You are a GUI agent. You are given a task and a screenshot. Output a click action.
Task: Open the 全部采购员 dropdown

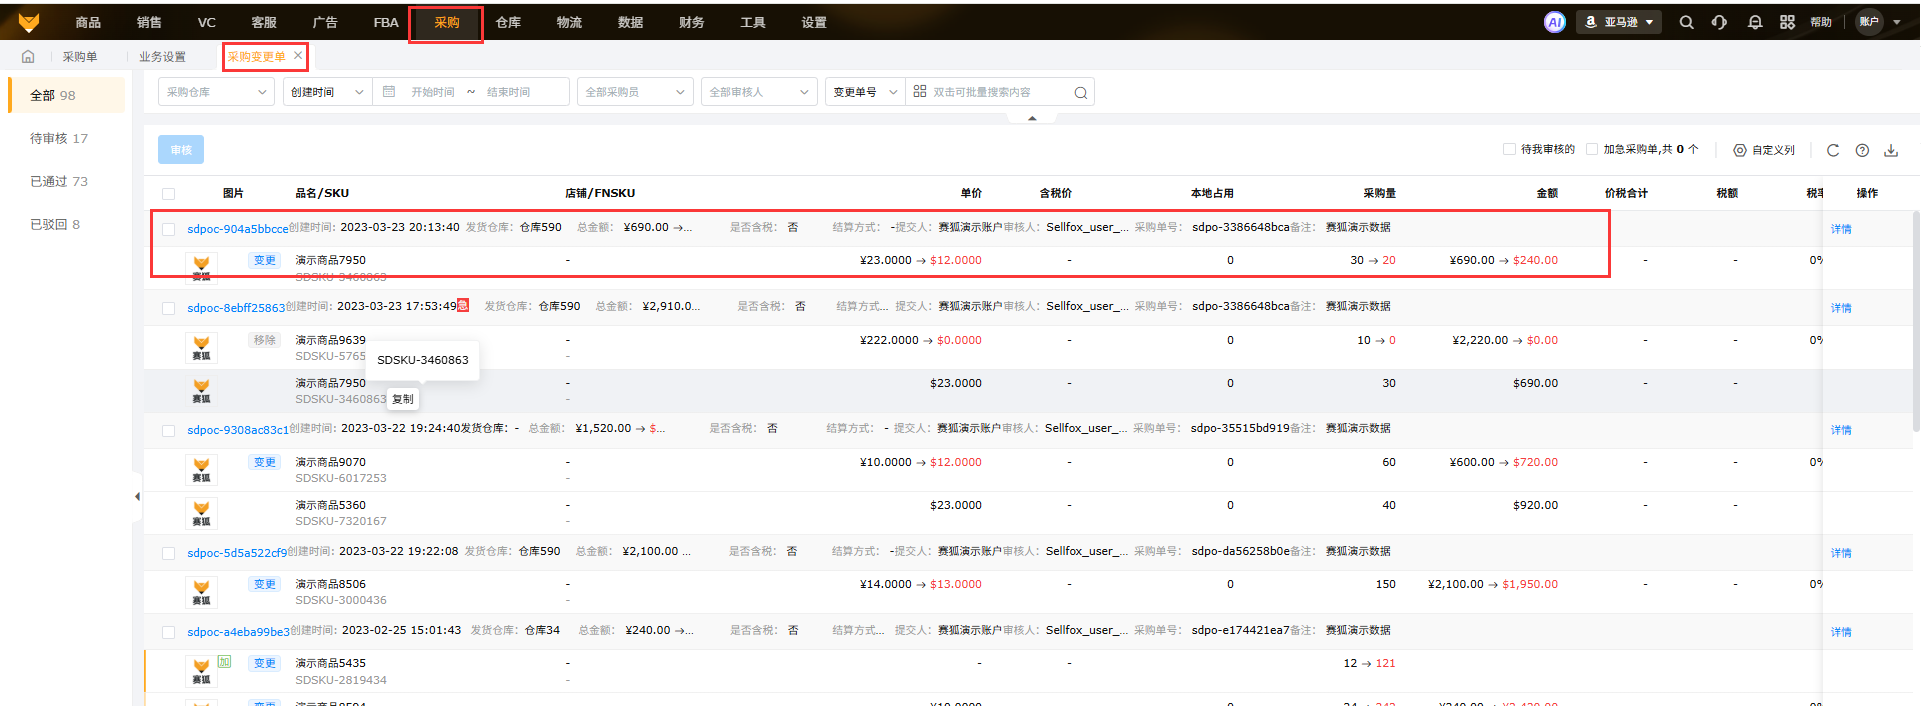click(634, 92)
